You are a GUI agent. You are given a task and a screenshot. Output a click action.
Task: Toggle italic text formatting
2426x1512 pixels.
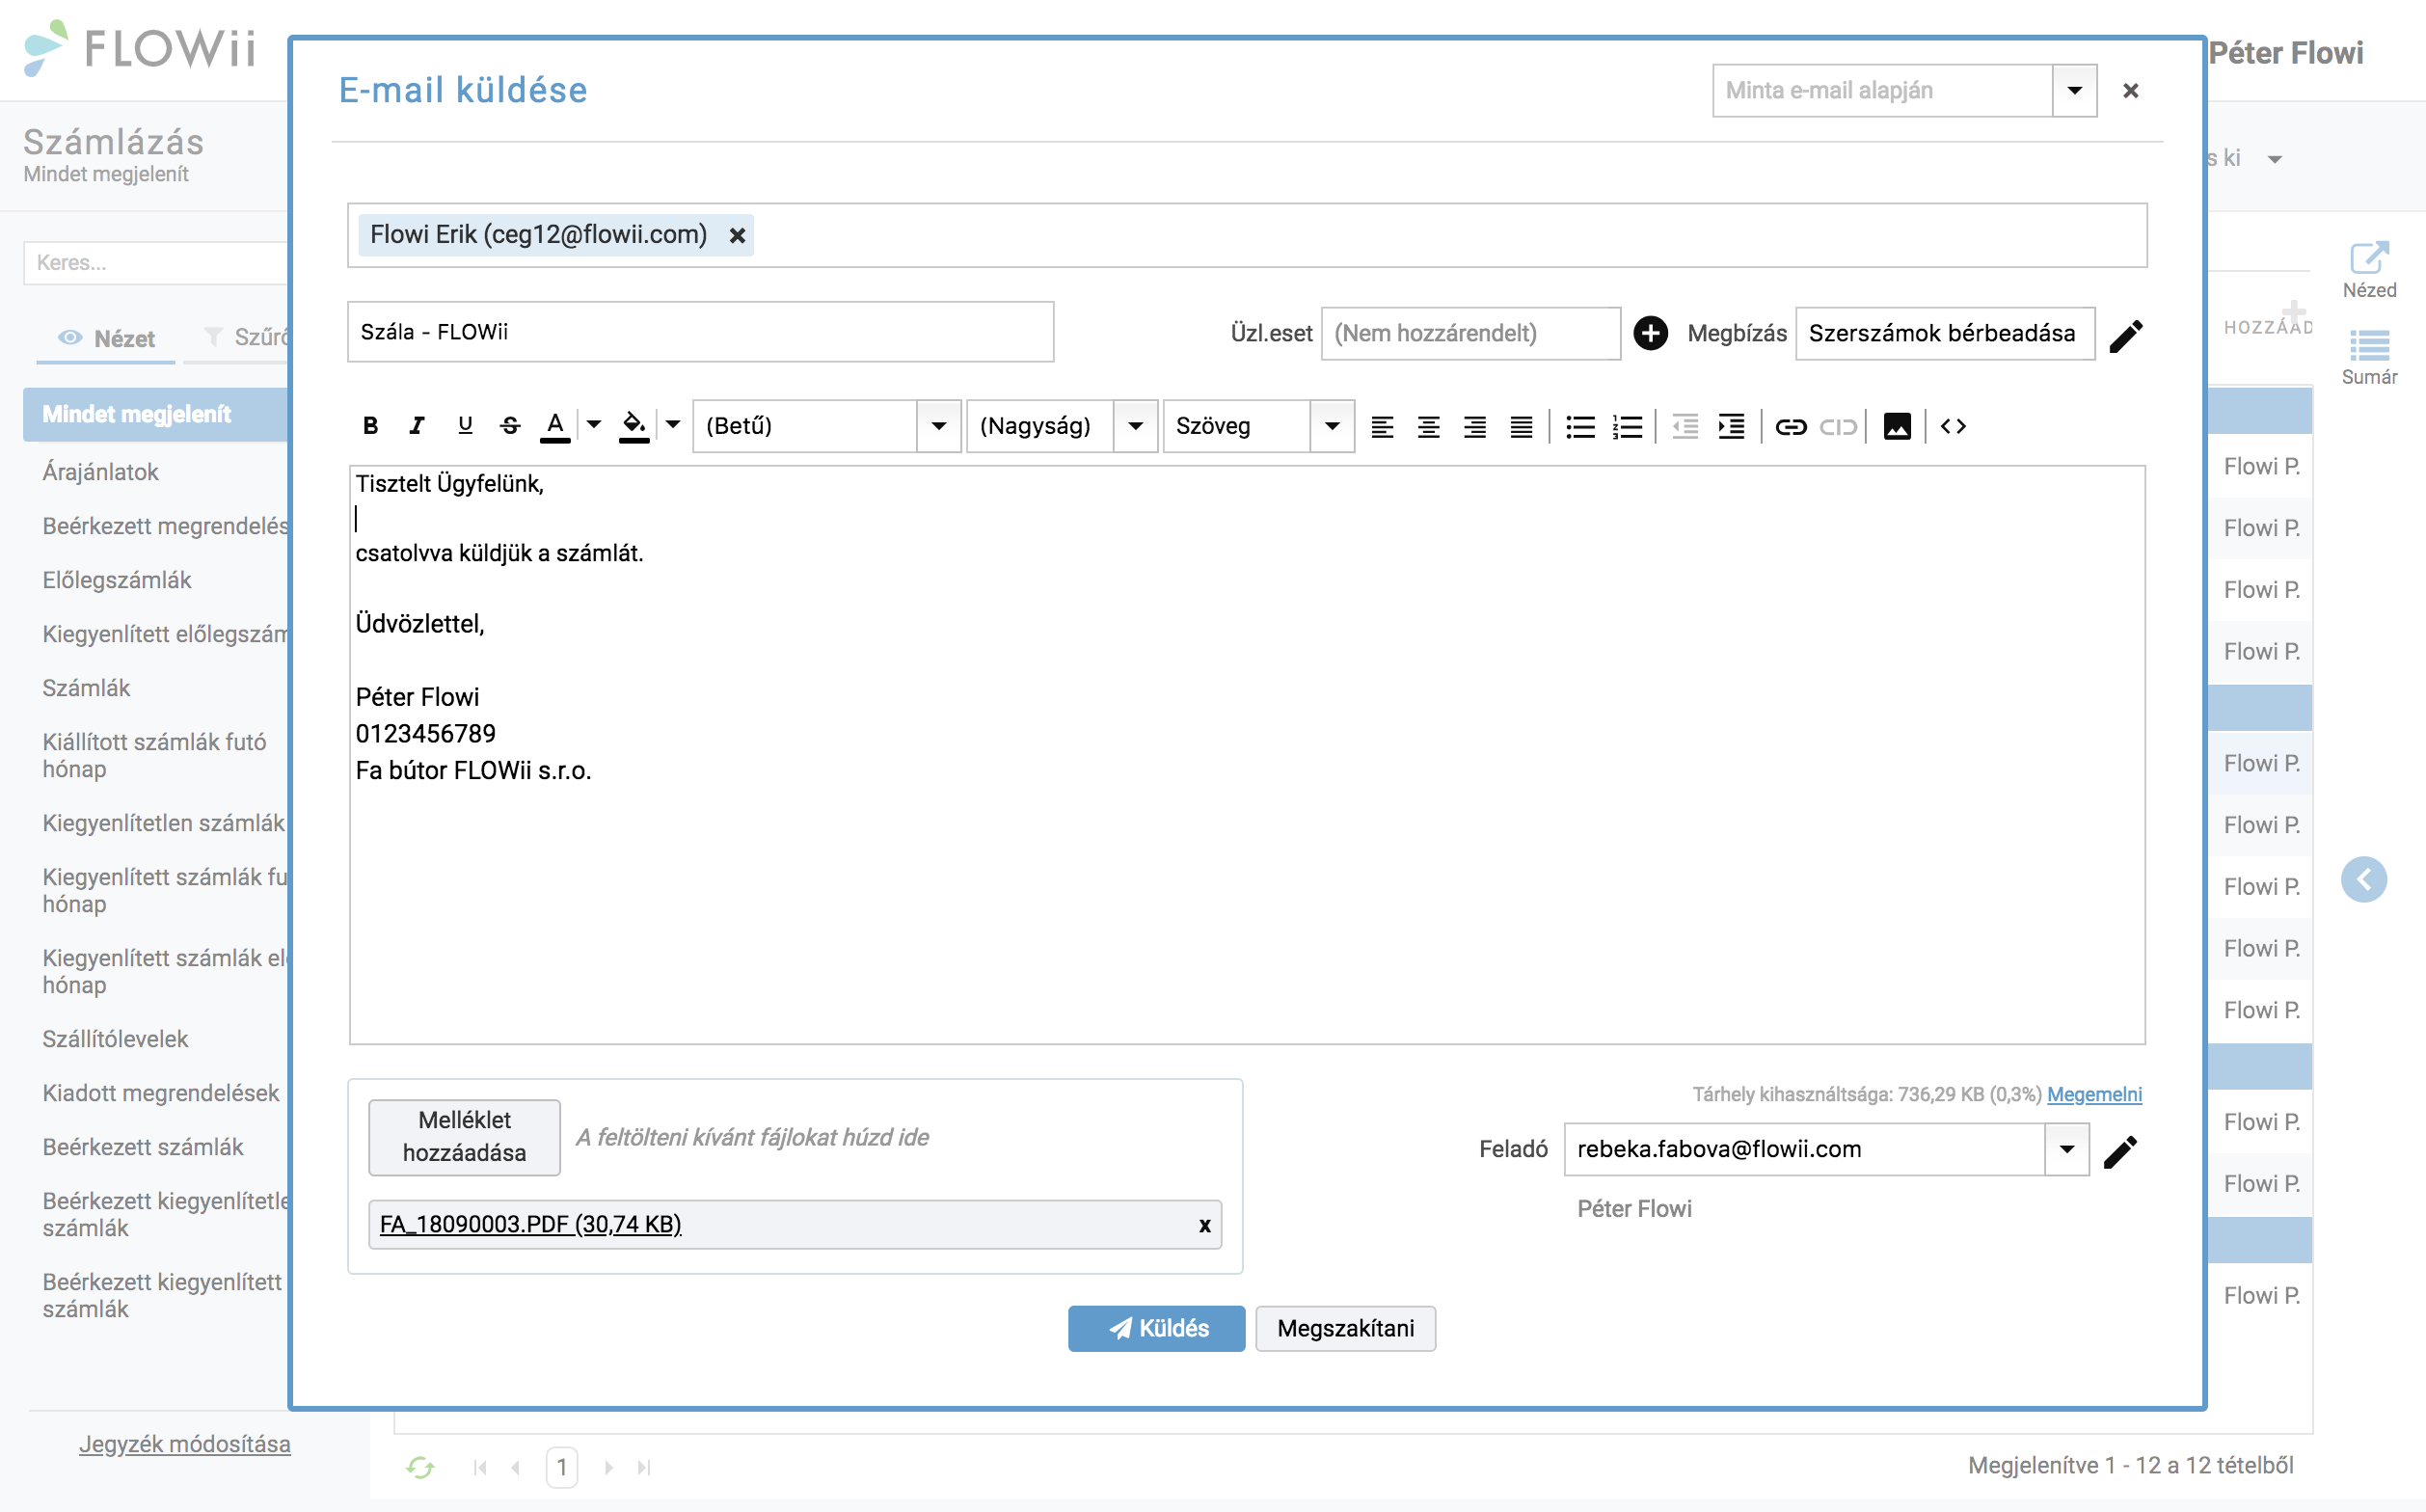[417, 426]
